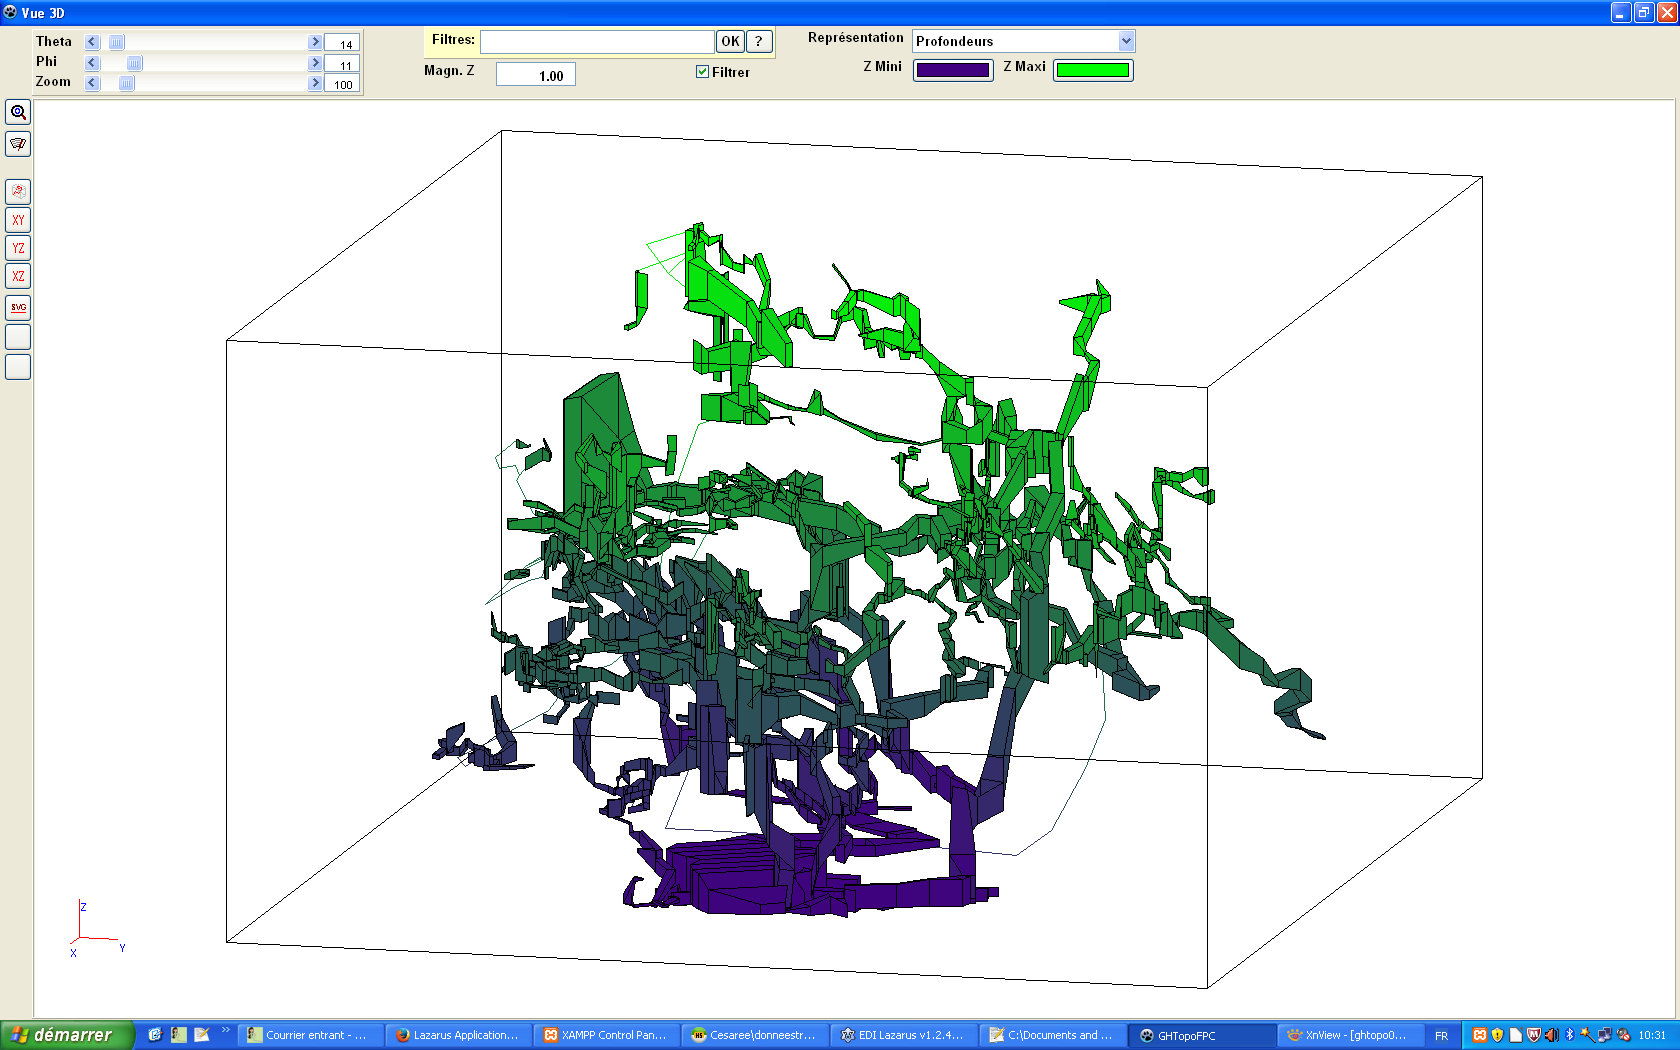Decrease Theta with the left arrow
Image resolution: width=1680 pixels, height=1050 pixels.
92,42
